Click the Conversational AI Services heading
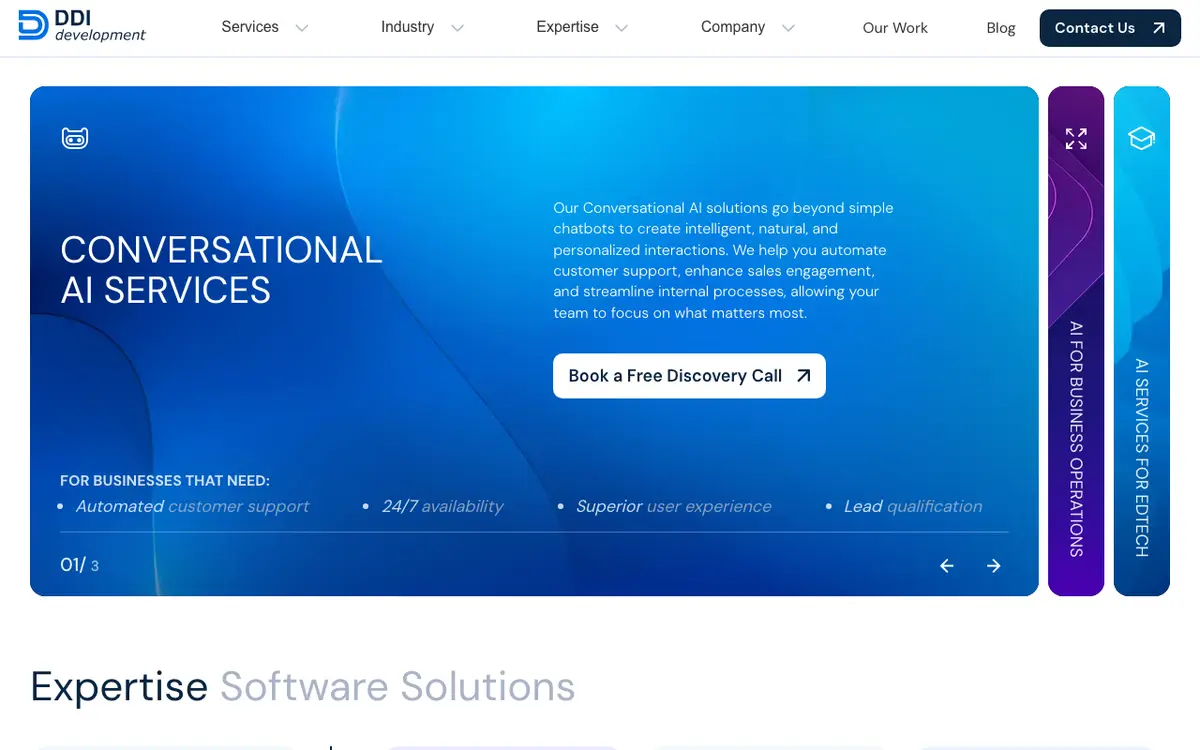 (221, 270)
